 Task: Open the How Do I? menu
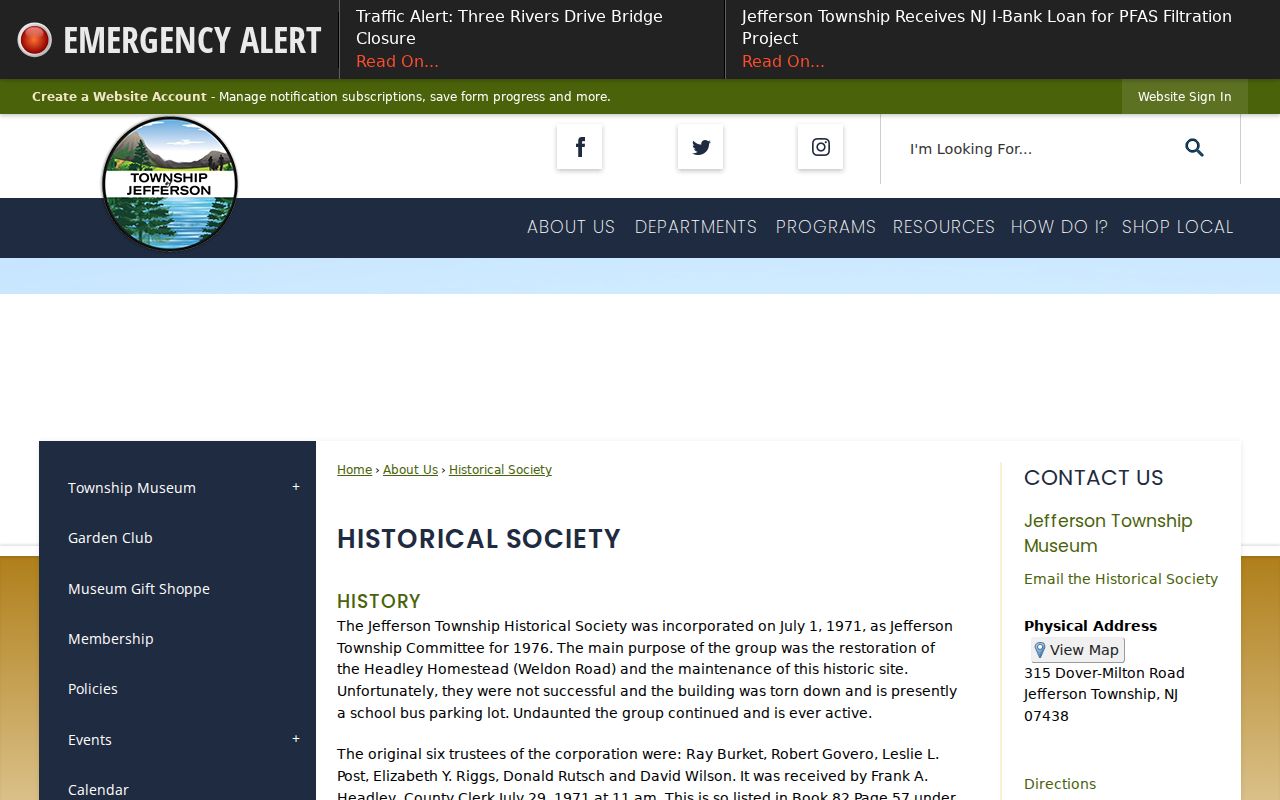click(1059, 227)
